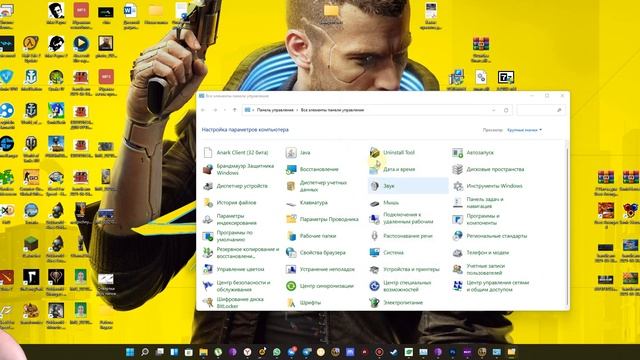Go up one level in Control Panel
Image resolution: width=640 pixels, height=360 pixels.
[x=235, y=110]
